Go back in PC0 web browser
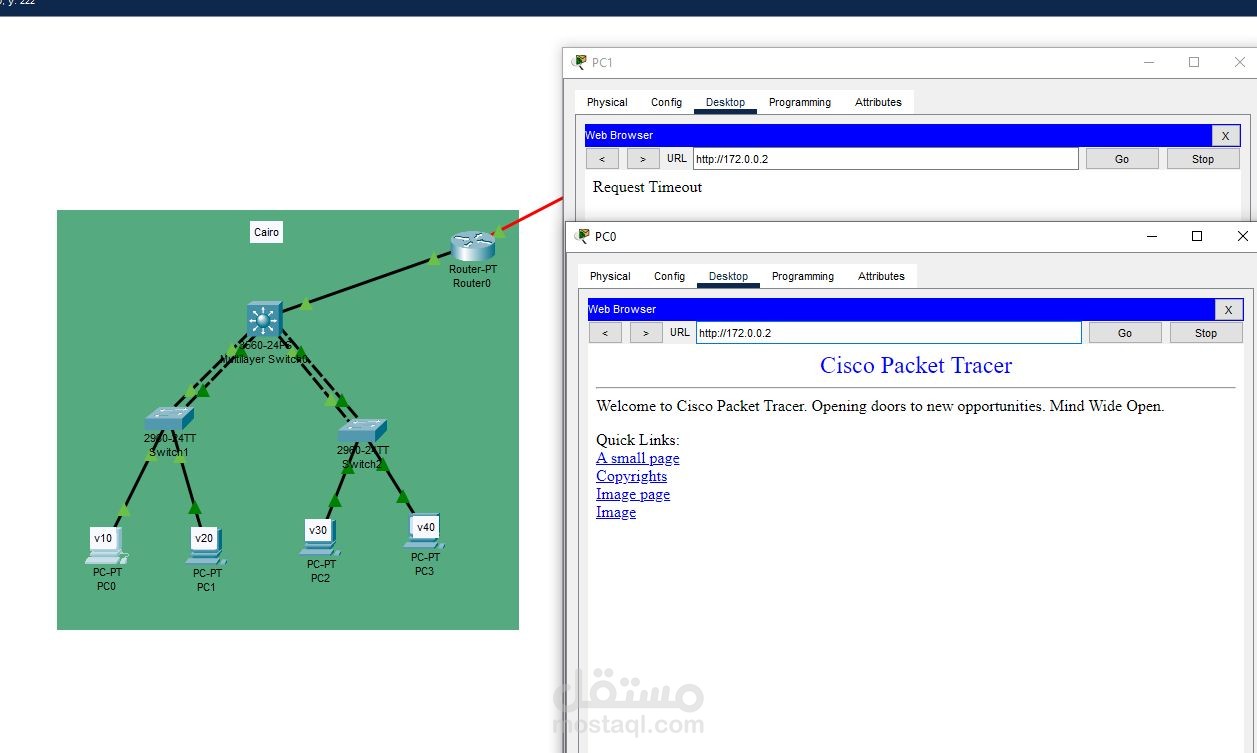Viewport: 1257px width, 753px height. (x=605, y=333)
